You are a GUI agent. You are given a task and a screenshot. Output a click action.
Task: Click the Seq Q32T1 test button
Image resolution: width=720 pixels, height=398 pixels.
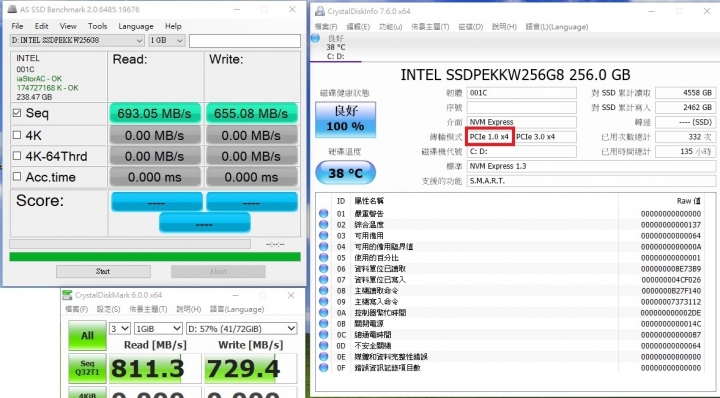click(87, 368)
